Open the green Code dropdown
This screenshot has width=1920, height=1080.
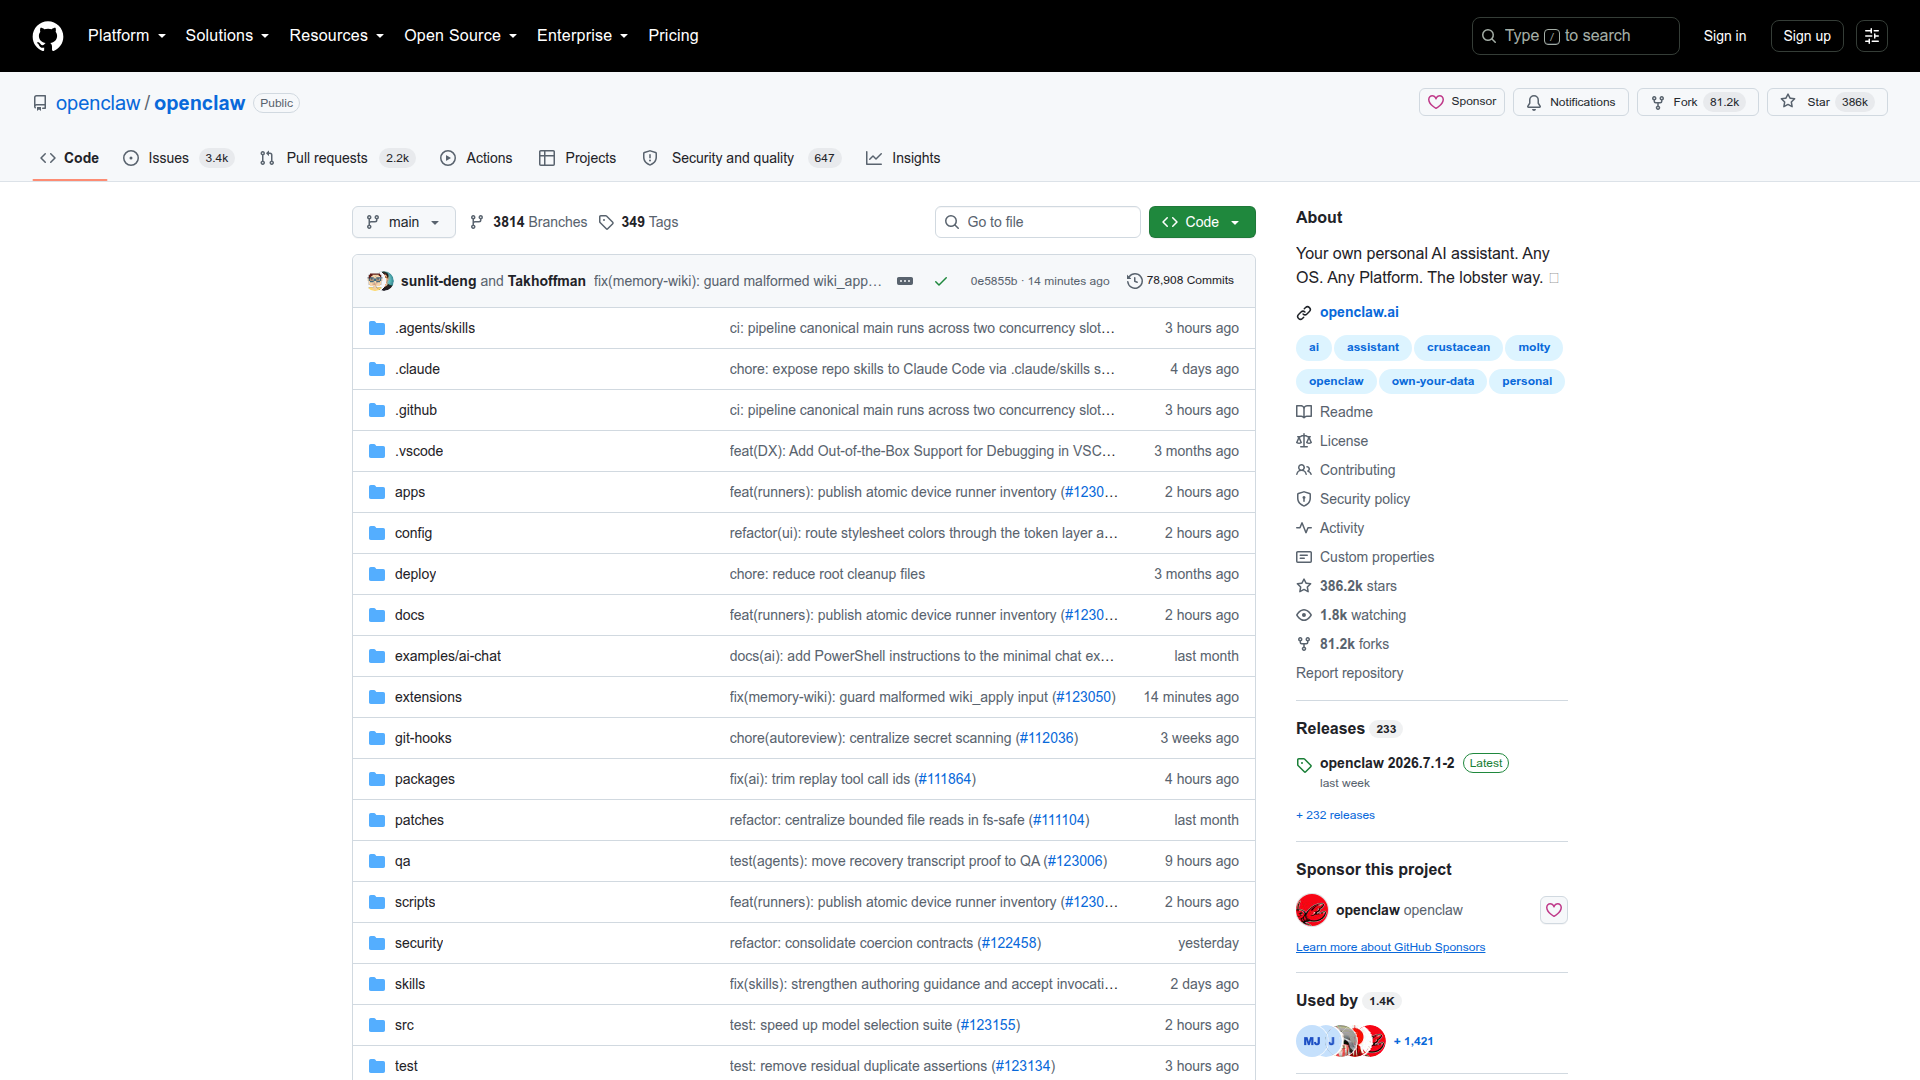1202,222
